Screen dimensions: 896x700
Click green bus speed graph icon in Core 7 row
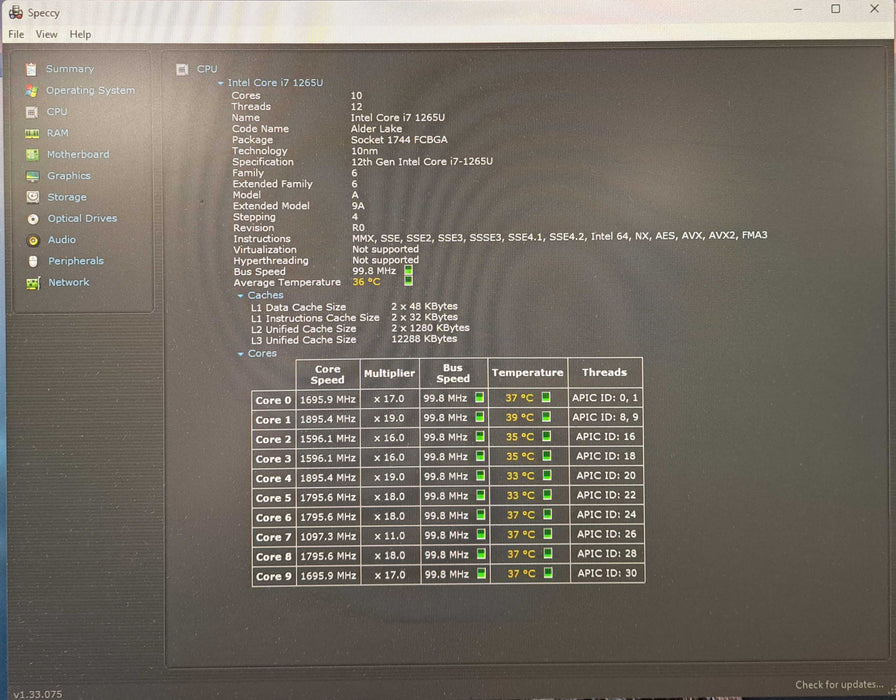481,534
